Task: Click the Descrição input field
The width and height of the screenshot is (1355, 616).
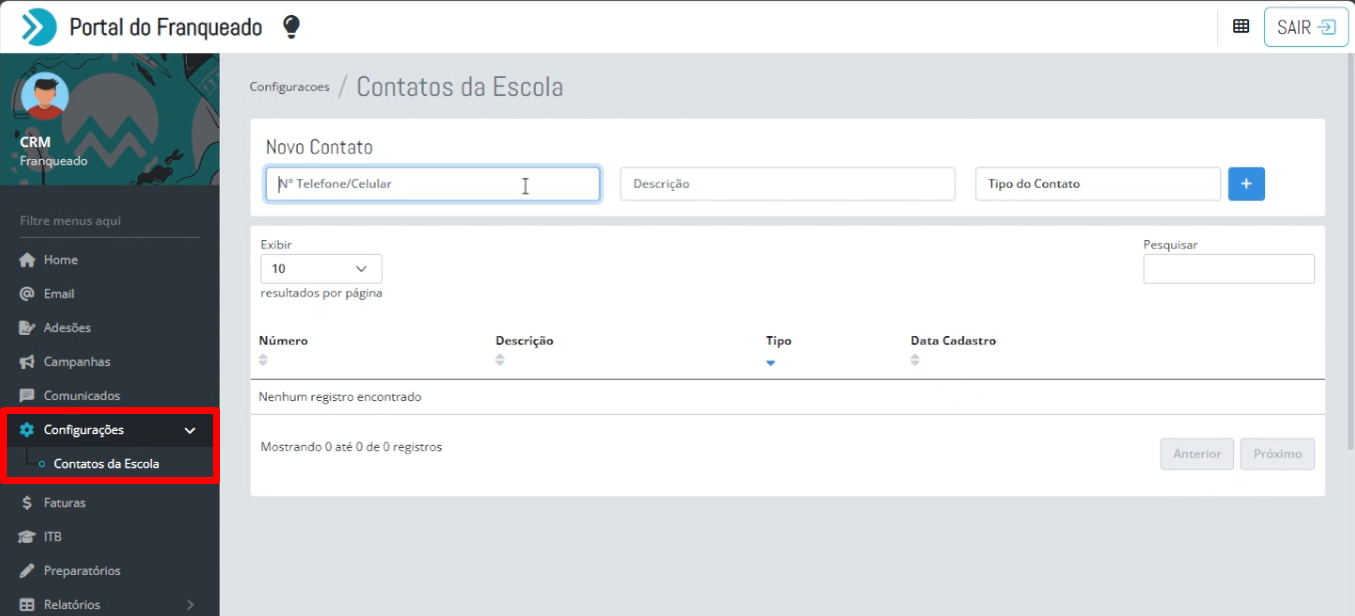Action: click(x=788, y=184)
